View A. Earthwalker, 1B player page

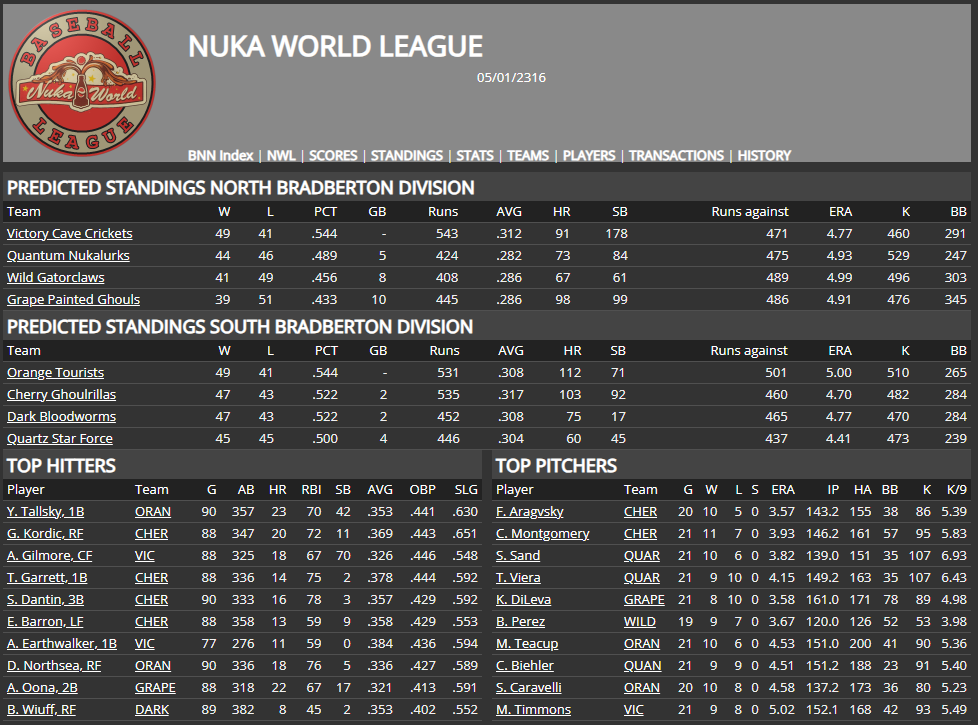coord(62,643)
